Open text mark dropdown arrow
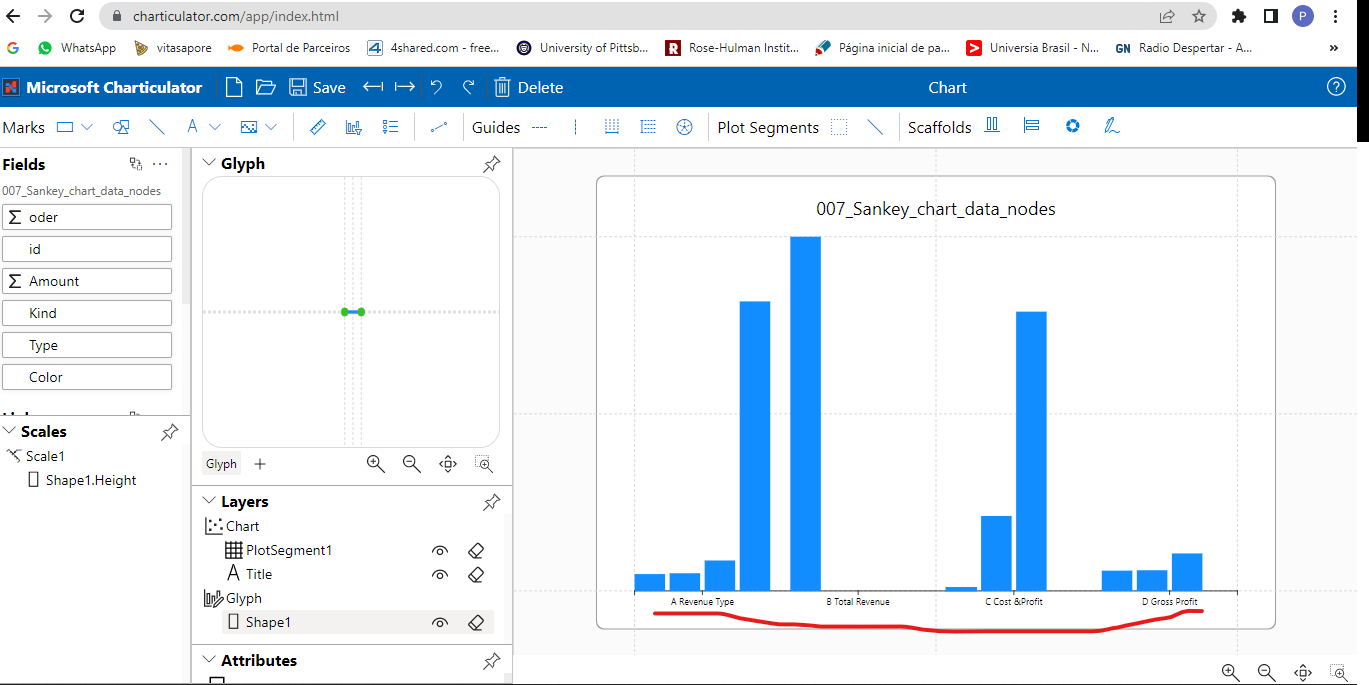The image size is (1369, 685). click(x=213, y=127)
